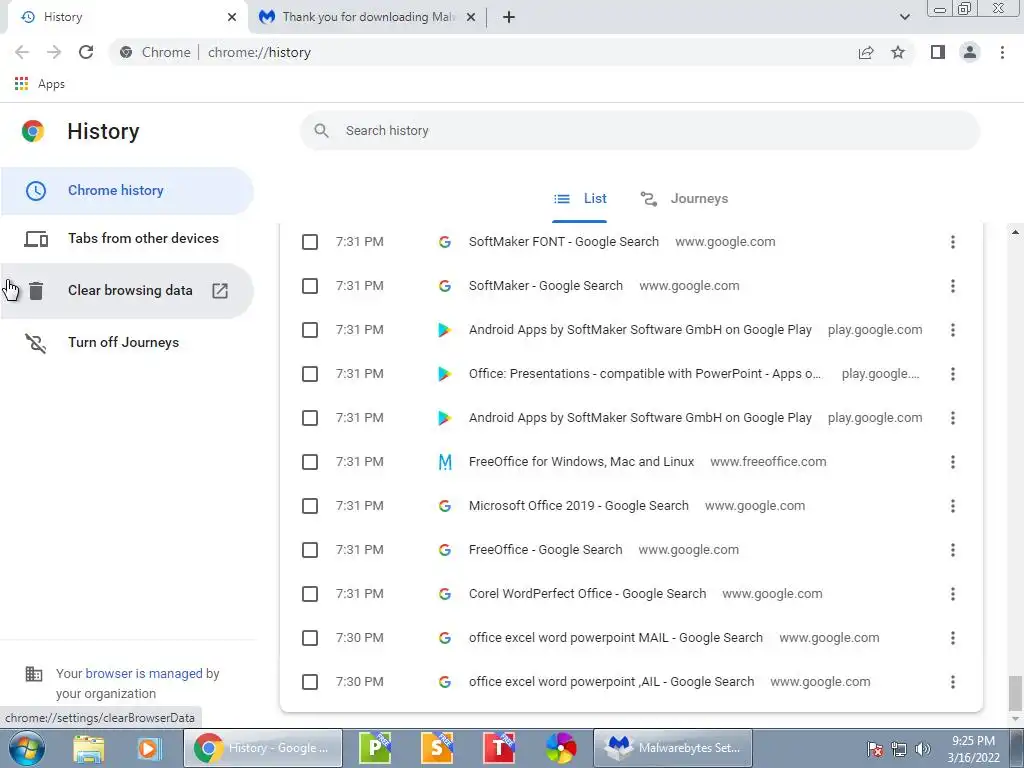
Task: Check the Microsoft Office 2019 search entry
Action: pos(310,506)
